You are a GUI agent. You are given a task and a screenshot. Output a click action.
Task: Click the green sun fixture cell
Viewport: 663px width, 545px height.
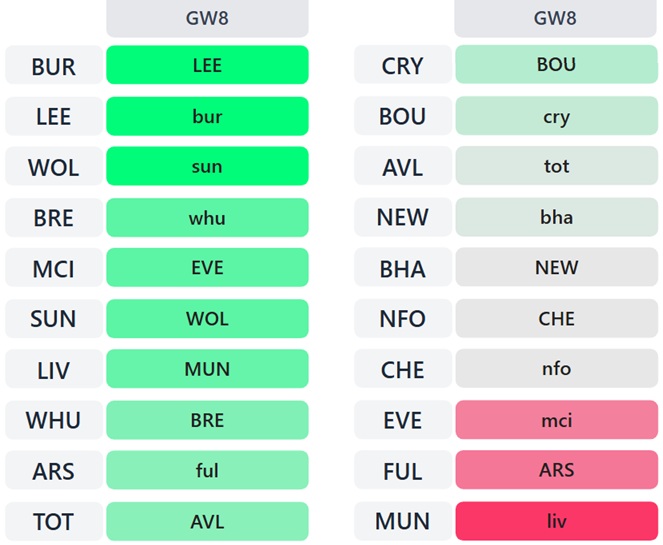(x=207, y=167)
